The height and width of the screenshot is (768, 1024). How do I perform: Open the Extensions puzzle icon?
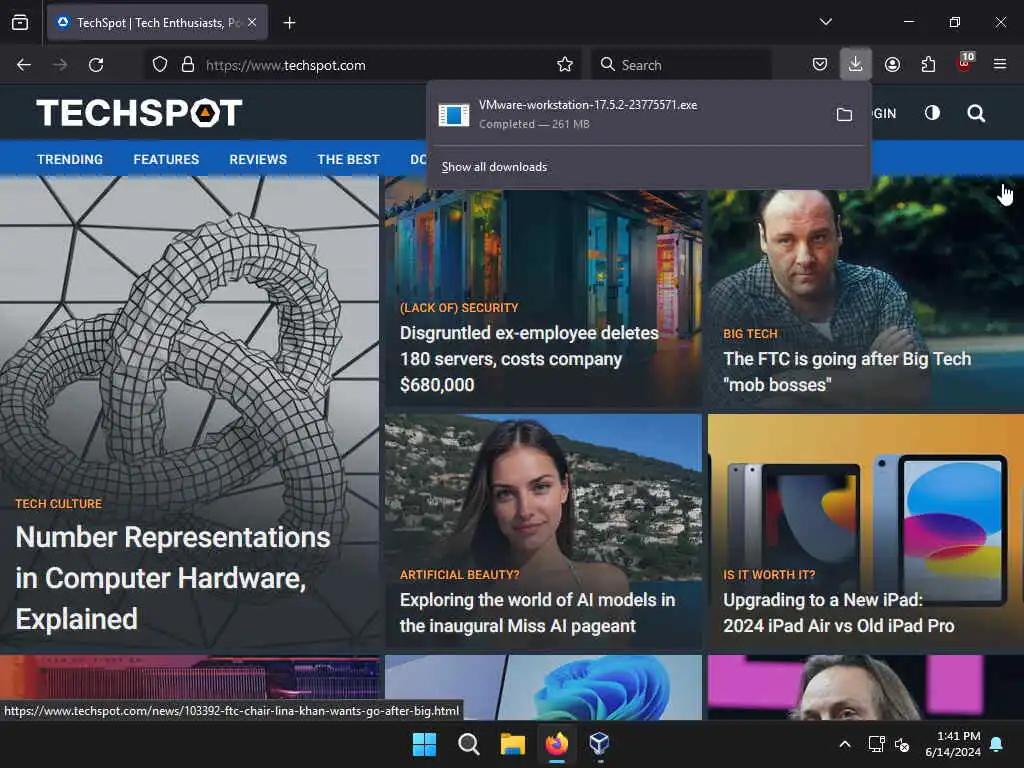tap(928, 65)
